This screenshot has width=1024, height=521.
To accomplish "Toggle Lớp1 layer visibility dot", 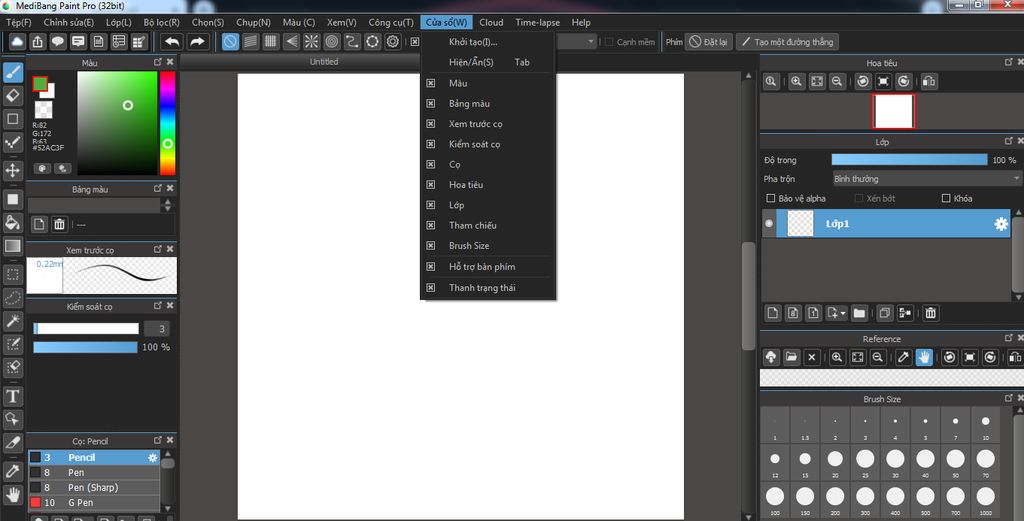I will [x=769, y=223].
